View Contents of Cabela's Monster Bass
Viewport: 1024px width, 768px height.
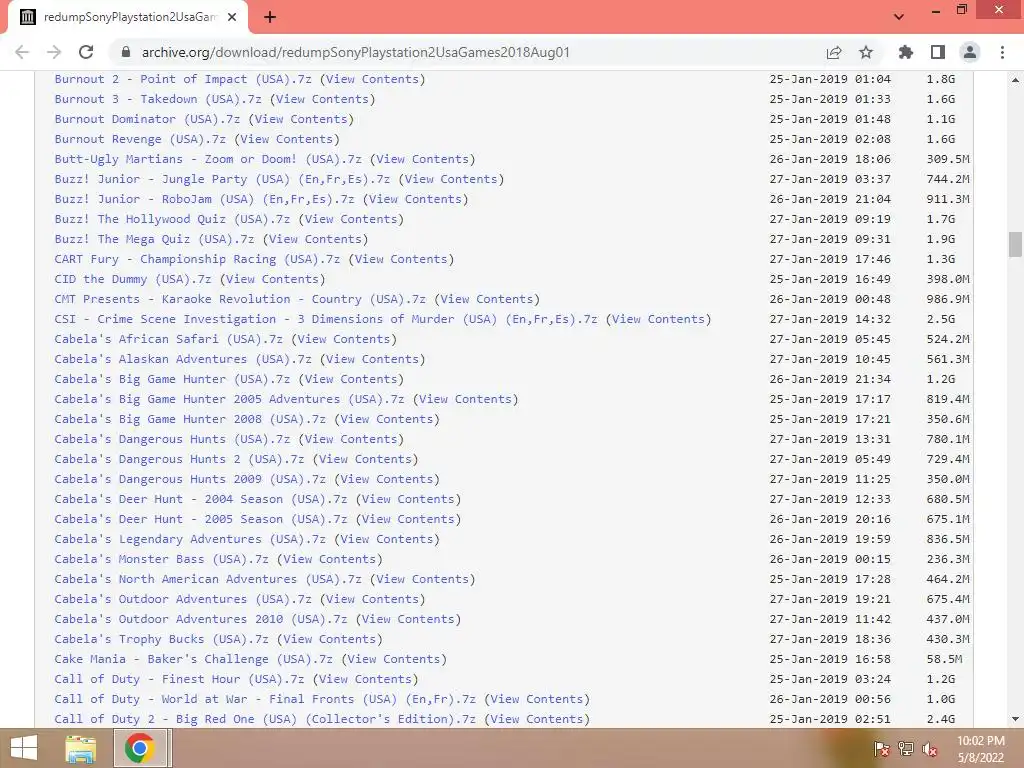pos(330,559)
